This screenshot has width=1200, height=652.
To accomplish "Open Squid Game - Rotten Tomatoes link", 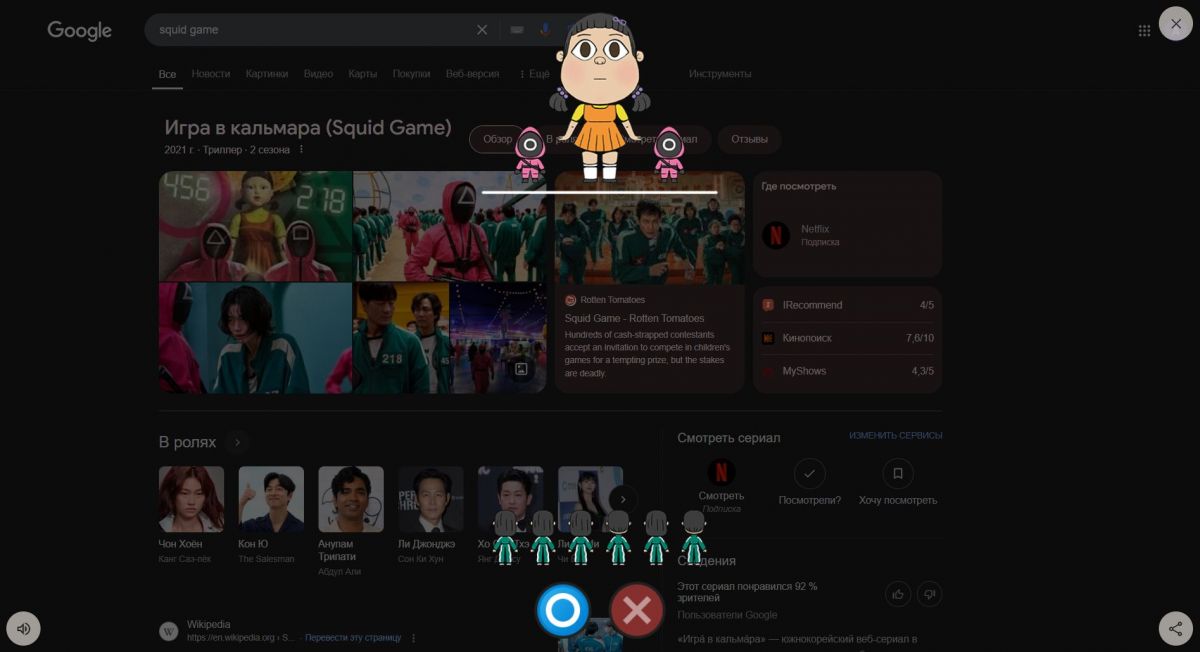I will coord(634,318).
